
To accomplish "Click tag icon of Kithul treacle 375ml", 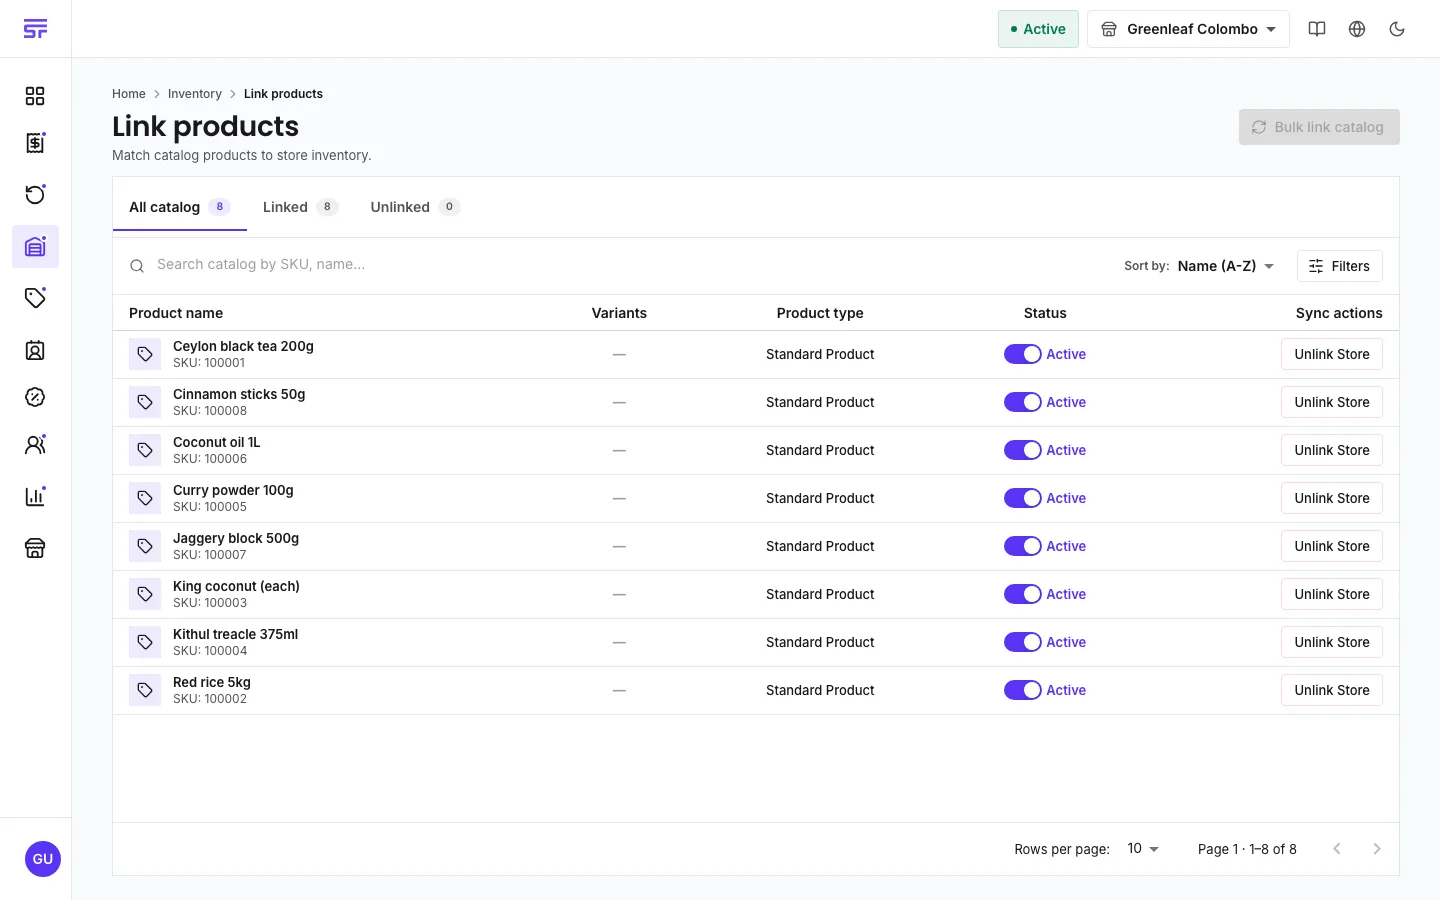I will click(x=145, y=642).
